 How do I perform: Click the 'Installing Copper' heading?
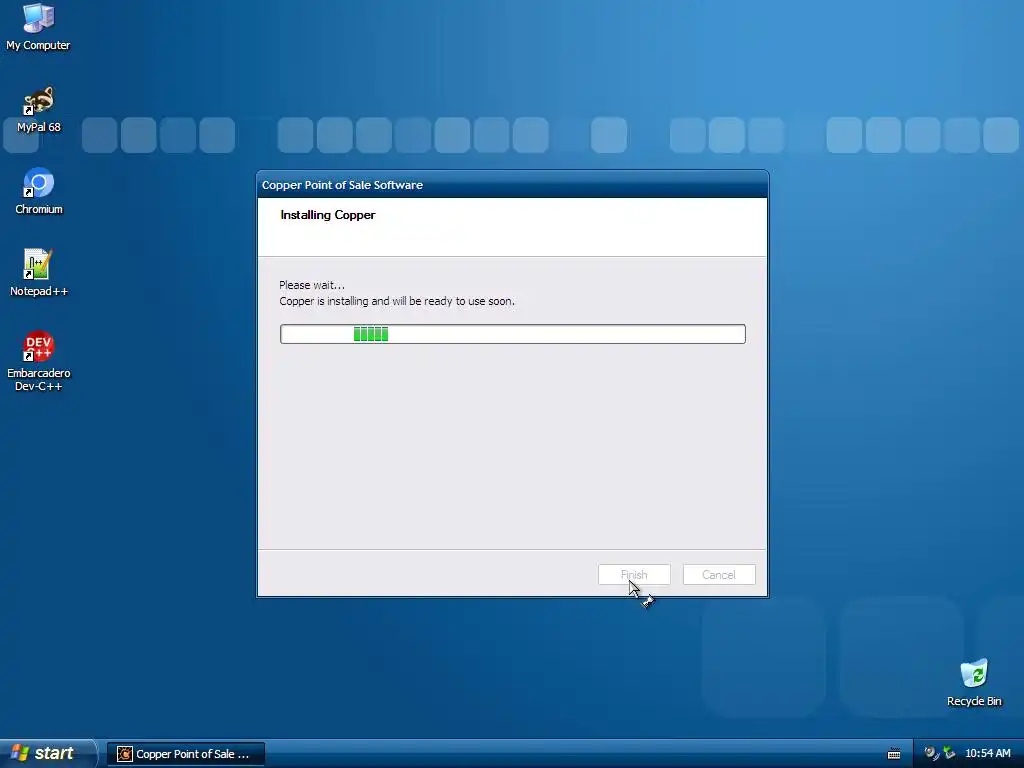click(x=328, y=215)
